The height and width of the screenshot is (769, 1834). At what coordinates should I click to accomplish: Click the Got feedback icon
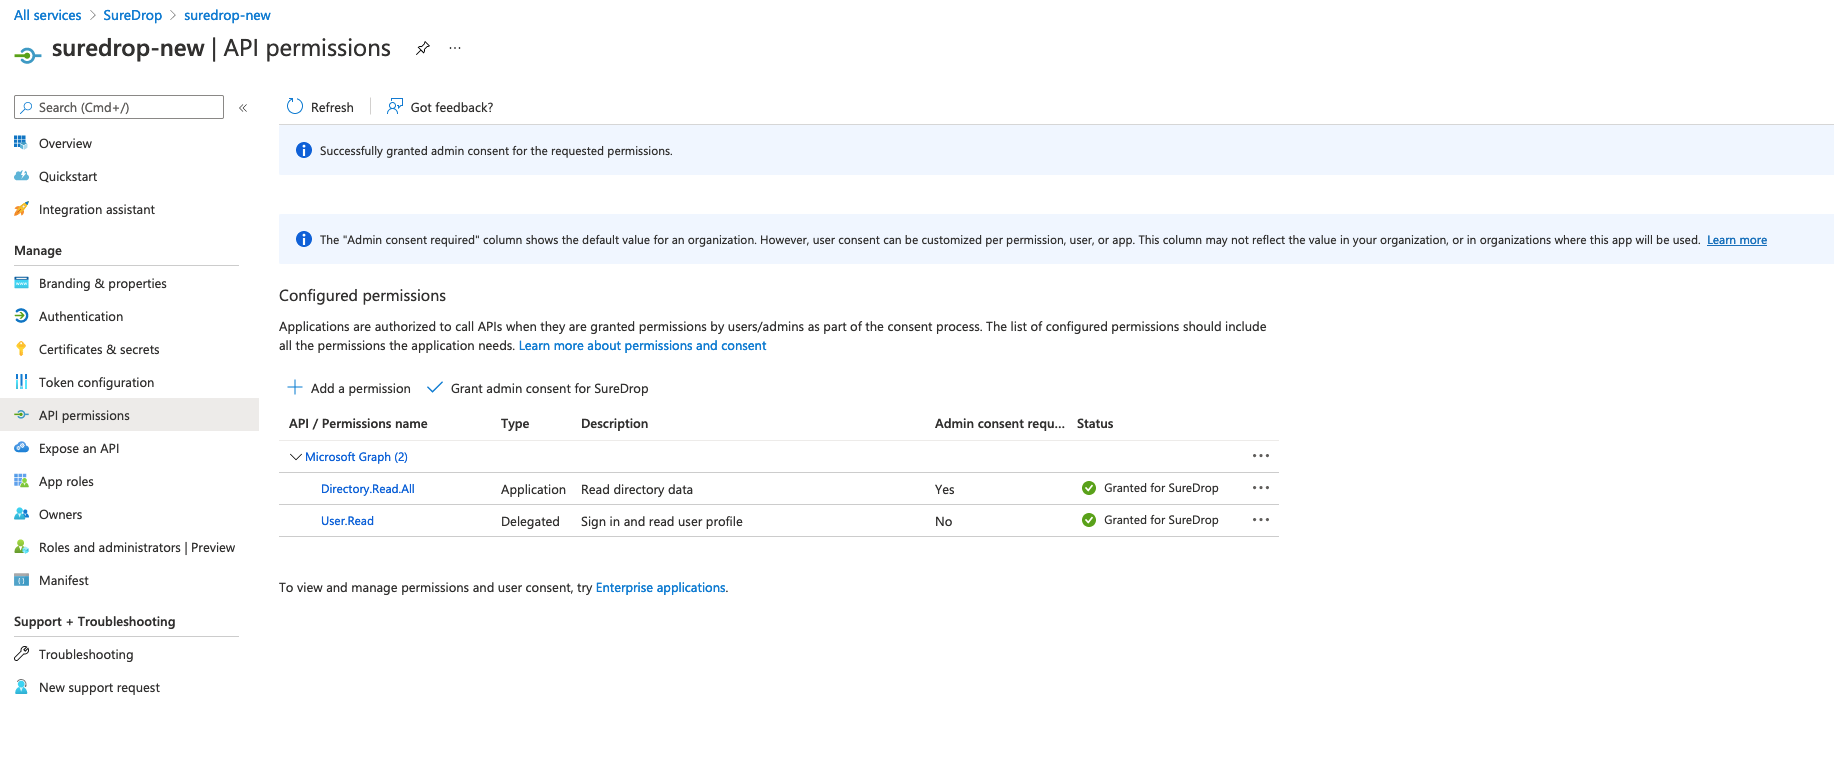coord(395,106)
